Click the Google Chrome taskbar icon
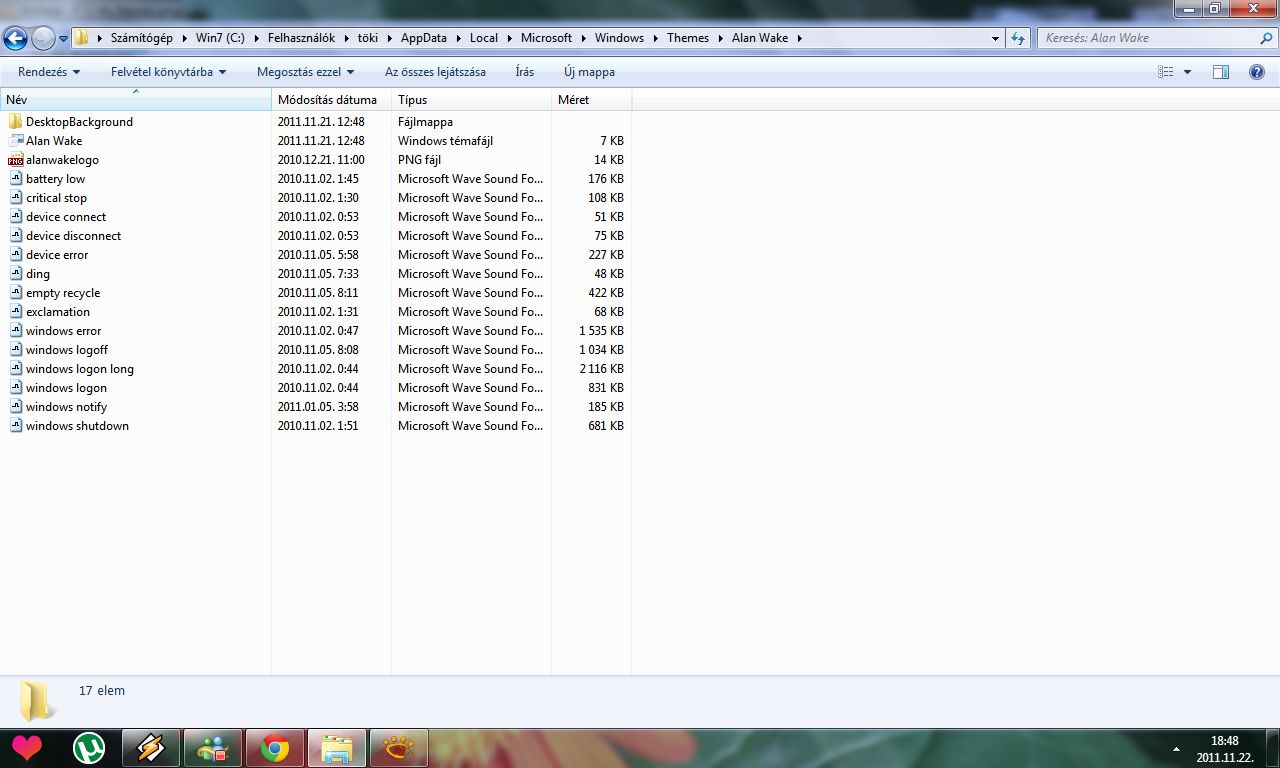 (275, 748)
